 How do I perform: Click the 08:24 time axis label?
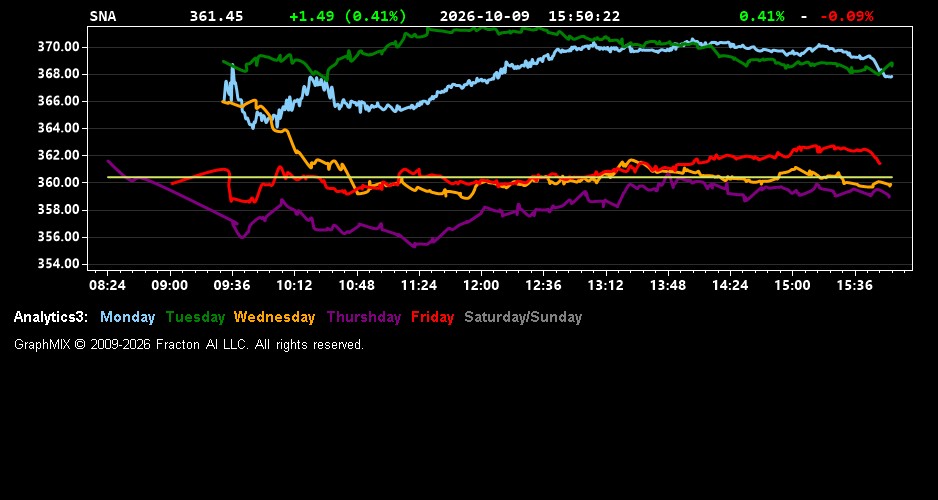pos(107,285)
